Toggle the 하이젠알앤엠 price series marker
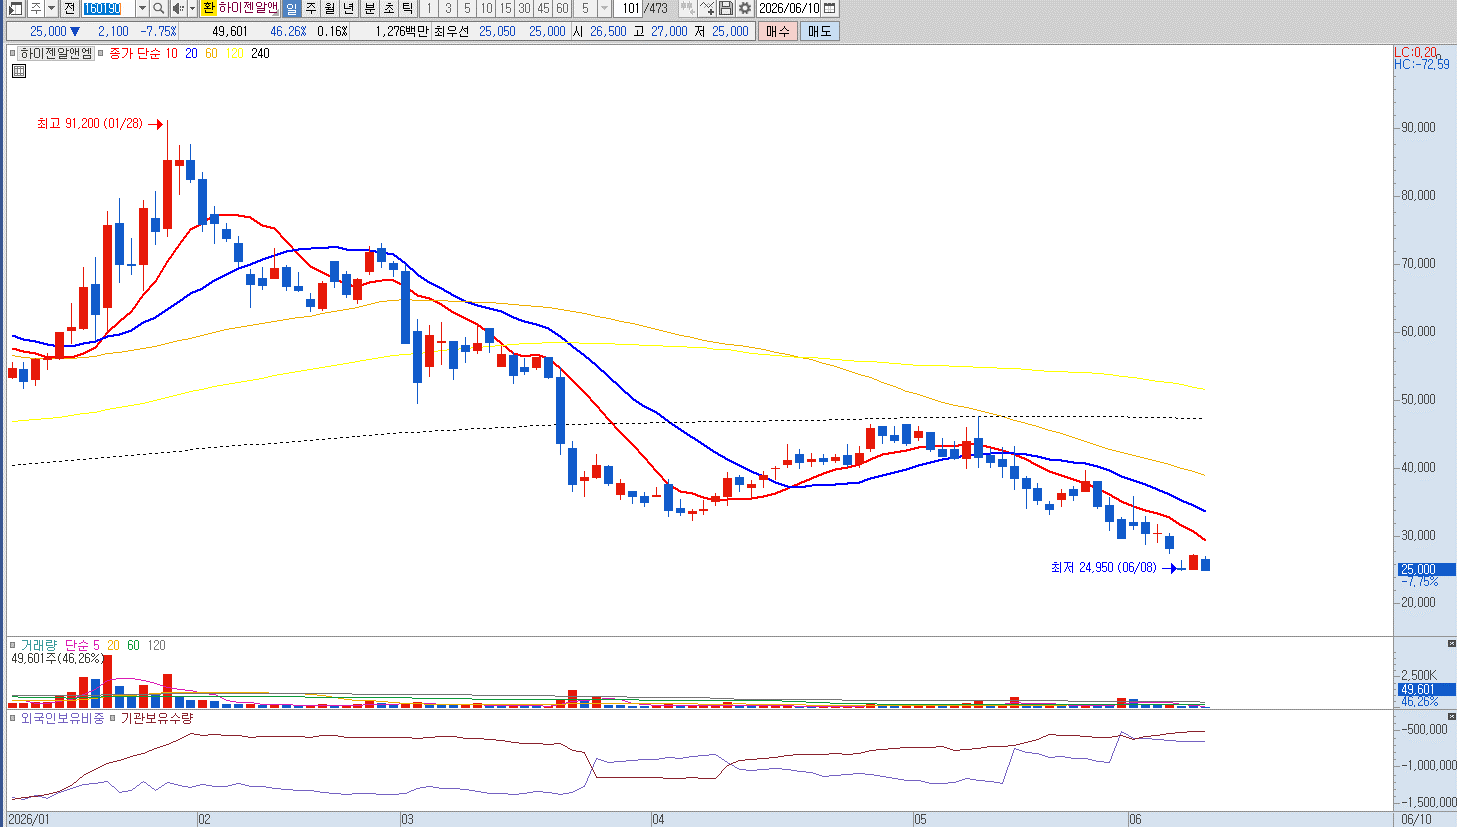This screenshot has height=827, width=1457. click(x=14, y=53)
